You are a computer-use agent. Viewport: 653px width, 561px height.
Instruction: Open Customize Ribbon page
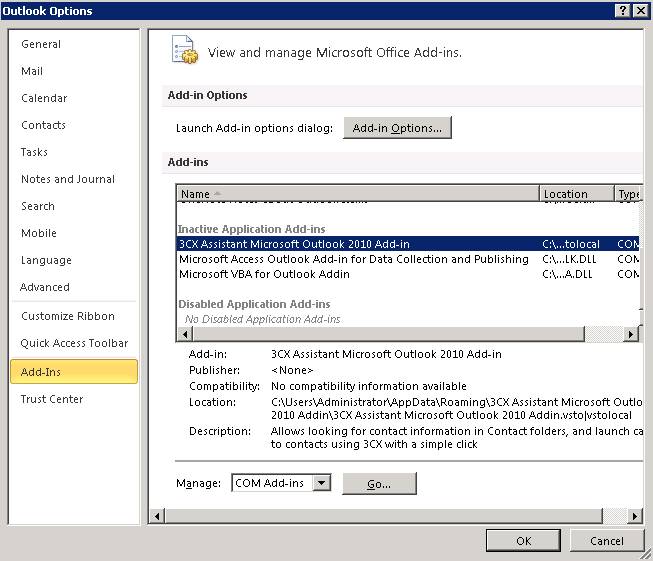coord(68,316)
